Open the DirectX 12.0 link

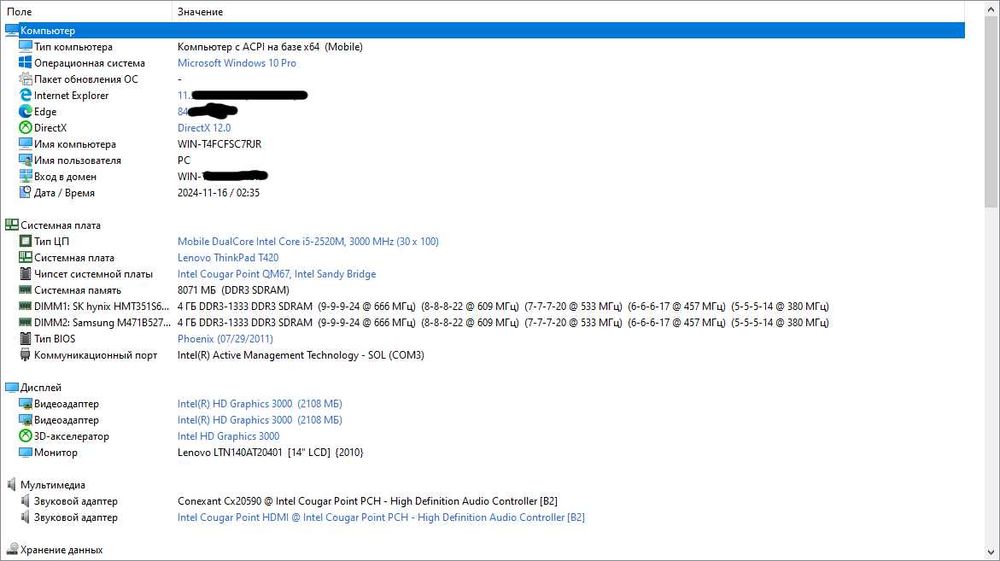(x=204, y=128)
